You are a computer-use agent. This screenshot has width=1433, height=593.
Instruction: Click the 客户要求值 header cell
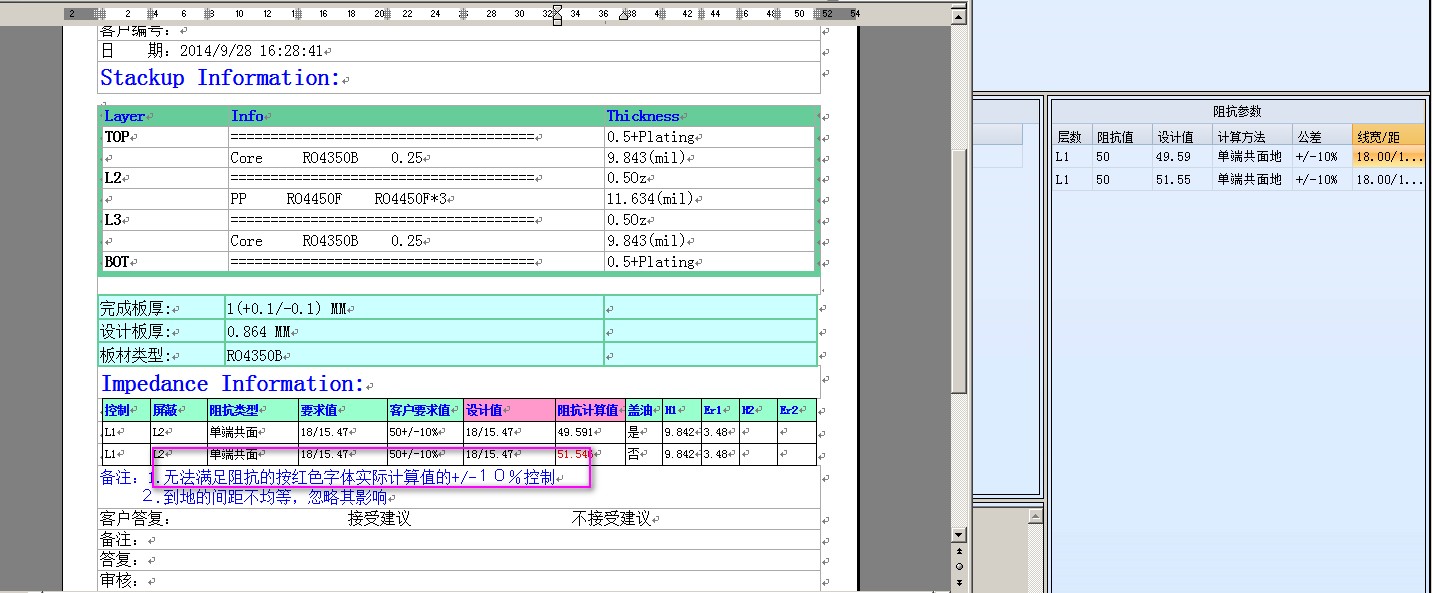[424, 410]
